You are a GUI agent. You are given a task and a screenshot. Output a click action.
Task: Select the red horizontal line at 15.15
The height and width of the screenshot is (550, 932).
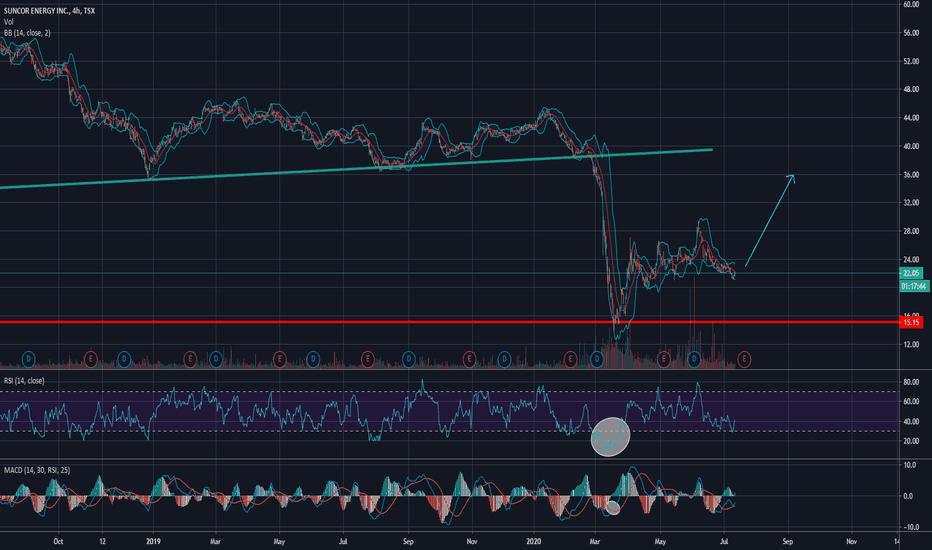pos(449,322)
